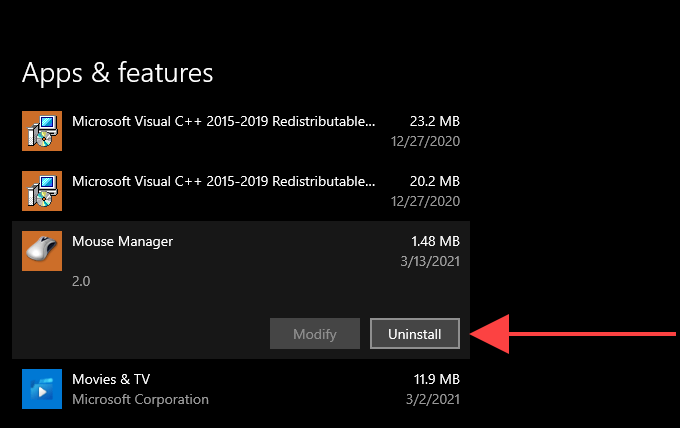The image size is (680, 428).
Task: Click the Movies & TV app icon
Action: click(42, 389)
